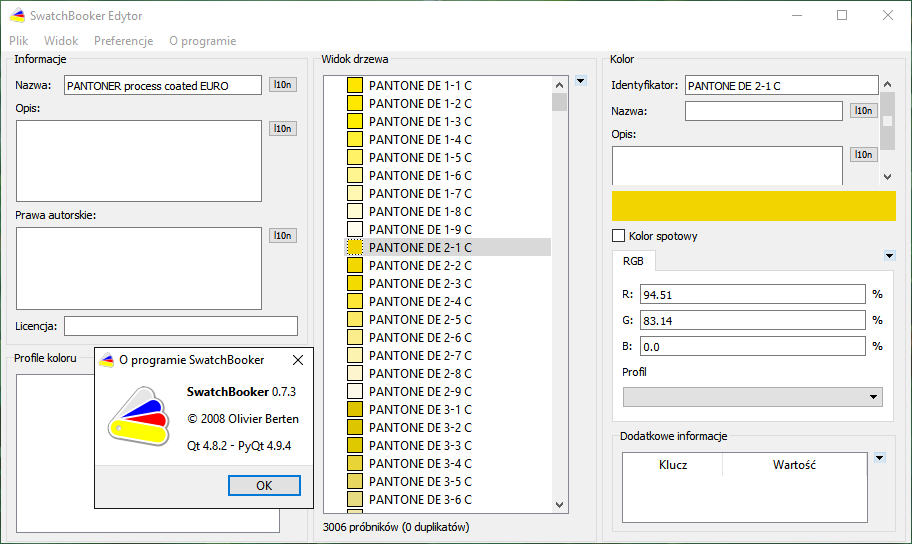Select PANTONE DE 2-7 C in tree

click(x=420, y=355)
